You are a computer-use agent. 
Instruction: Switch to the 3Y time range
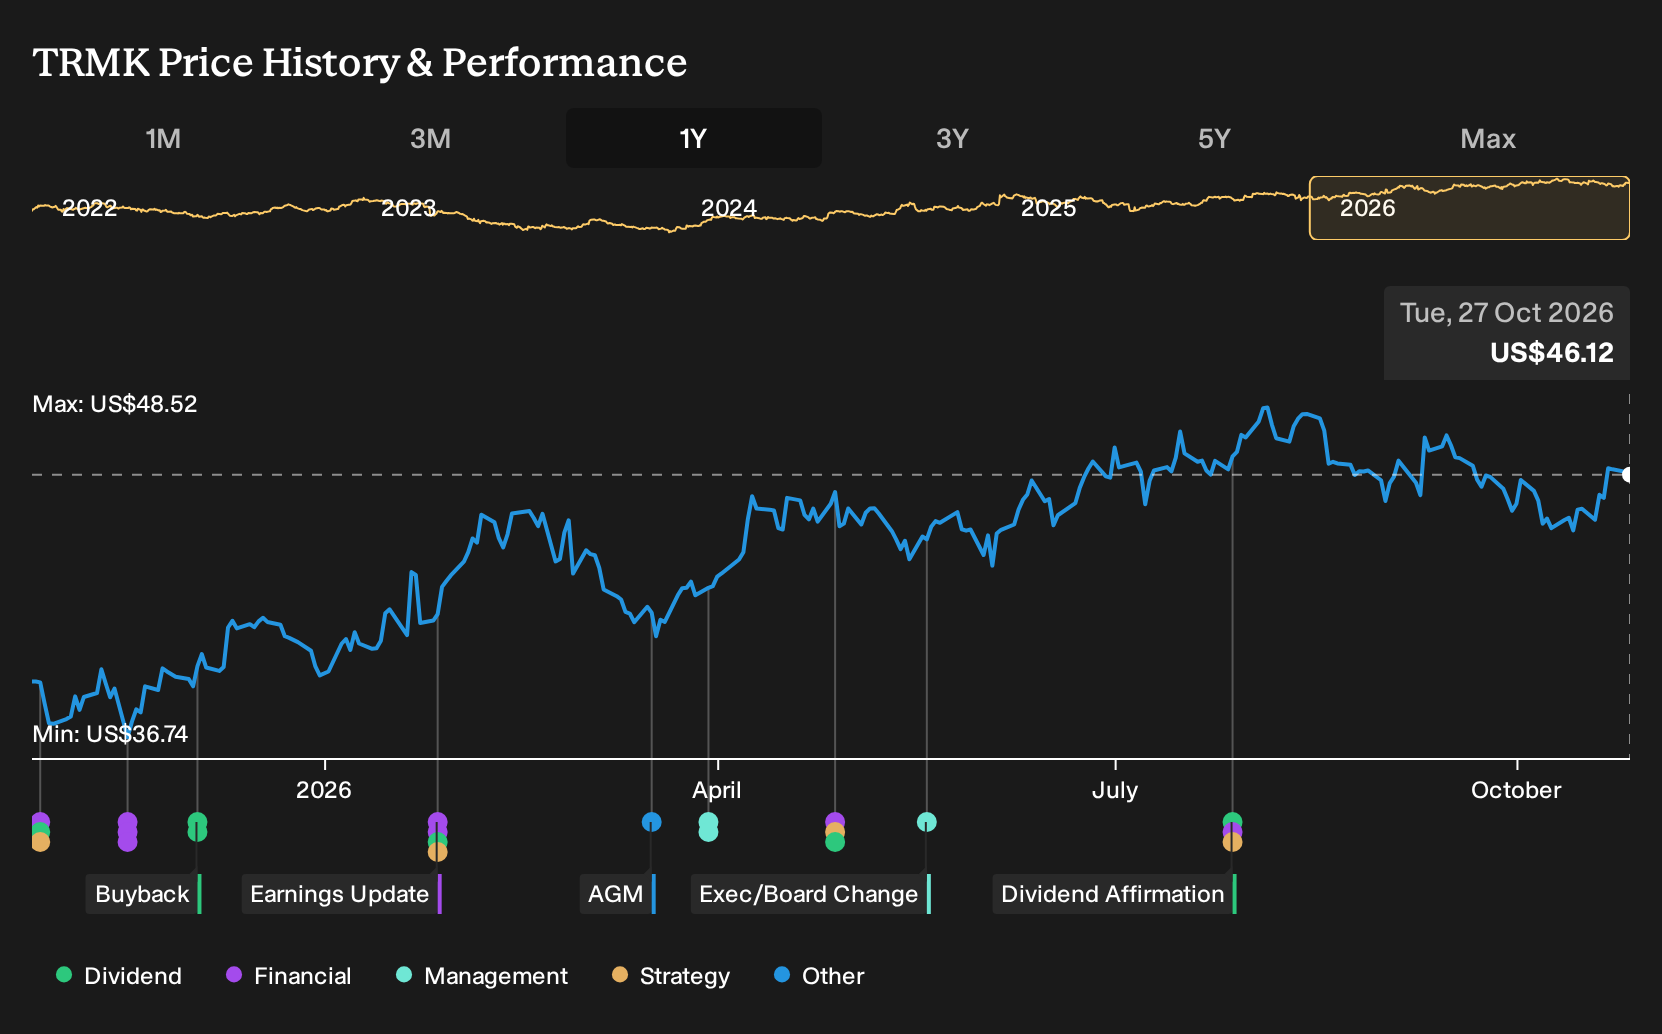tap(952, 138)
